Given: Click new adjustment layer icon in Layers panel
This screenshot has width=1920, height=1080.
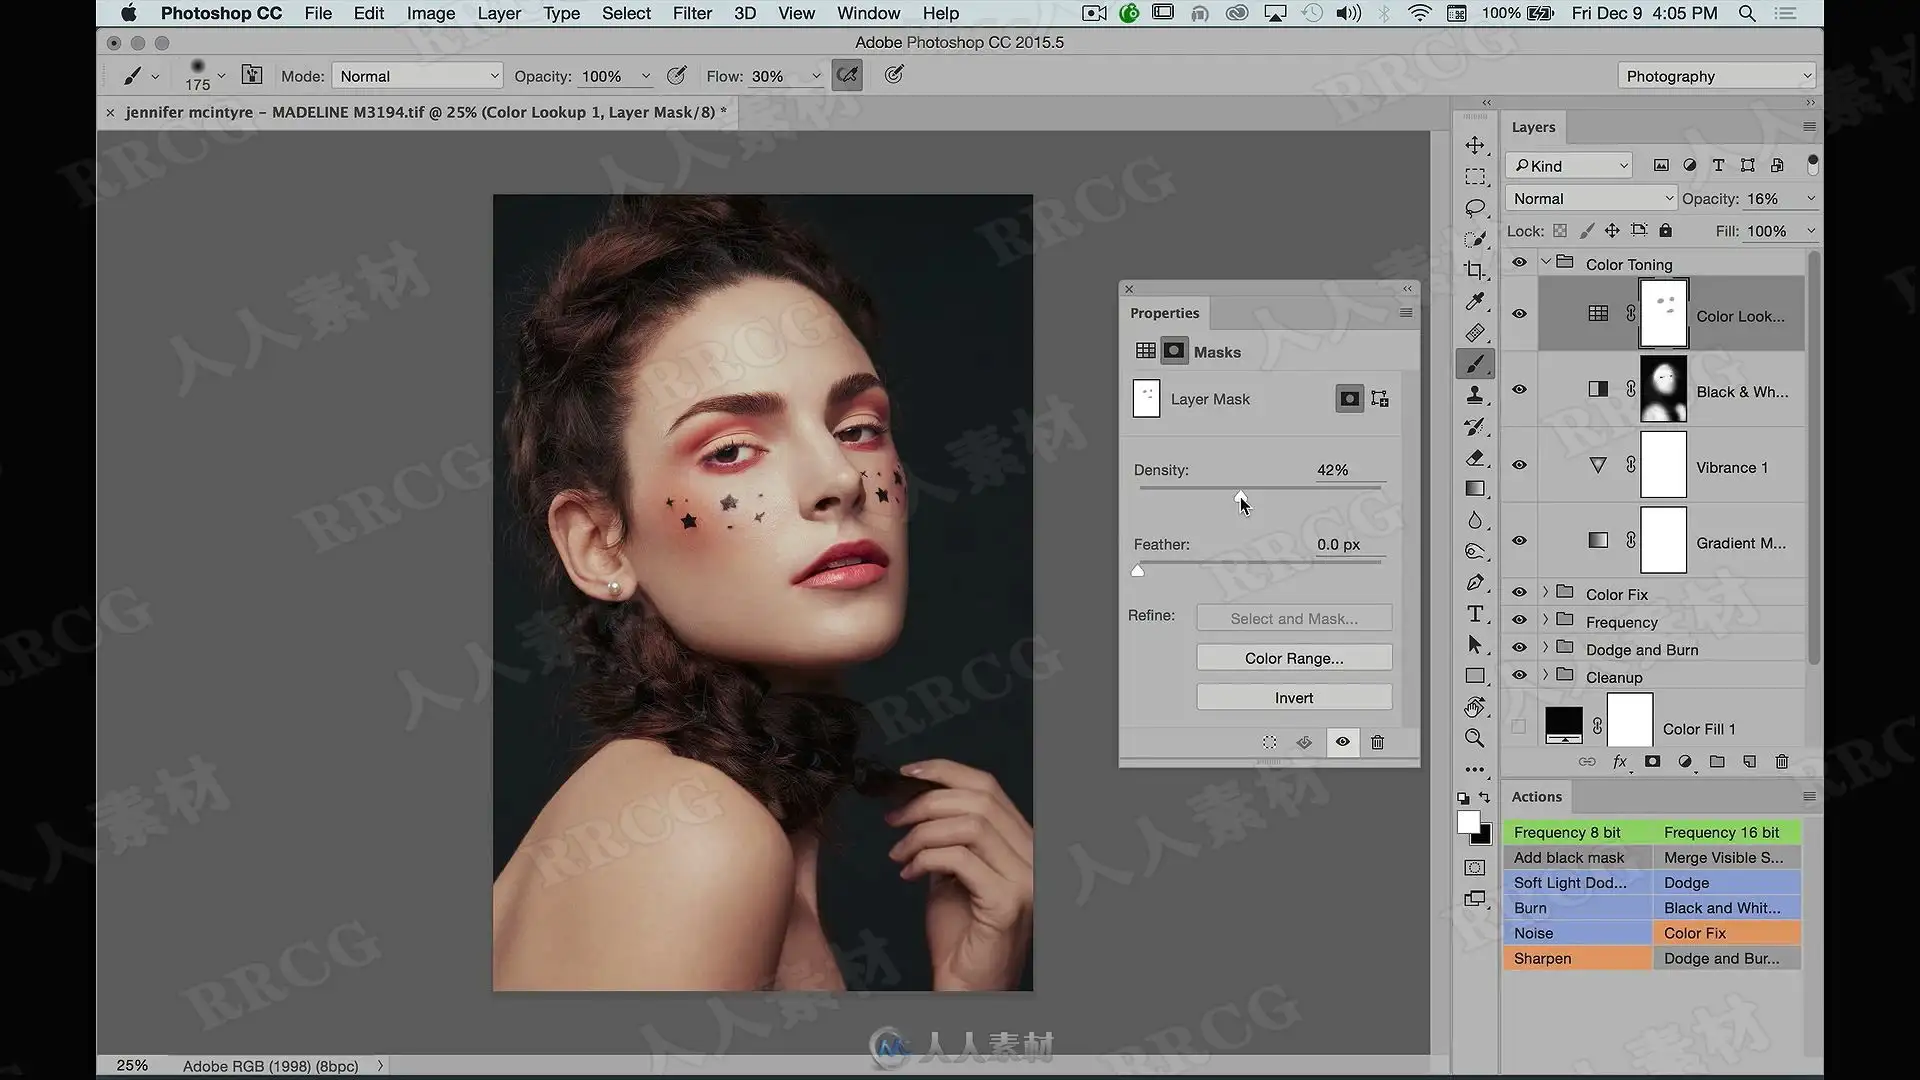Looking at the screenshot, I should [x=1685, y=762].
